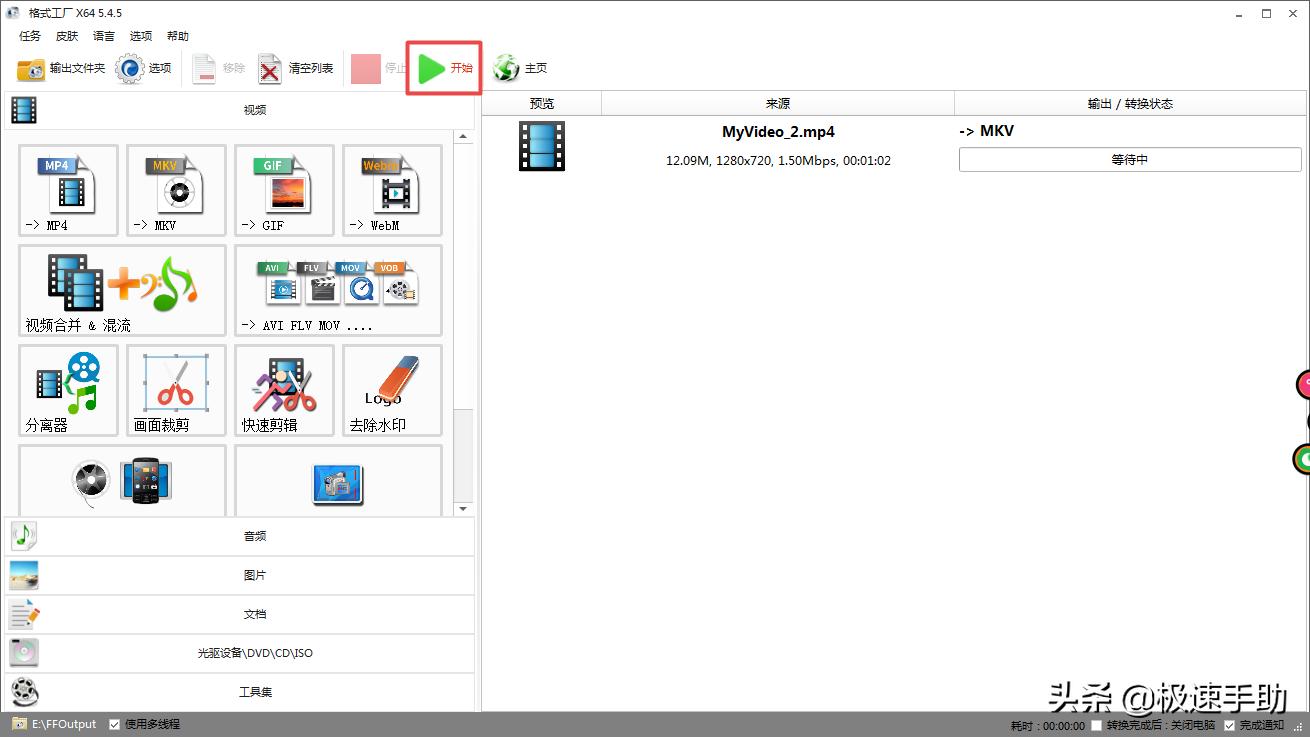This screenshot has height=737, width=1310.
Task: Click the Format Factory title bar app icon
Action: pos(13,13)
